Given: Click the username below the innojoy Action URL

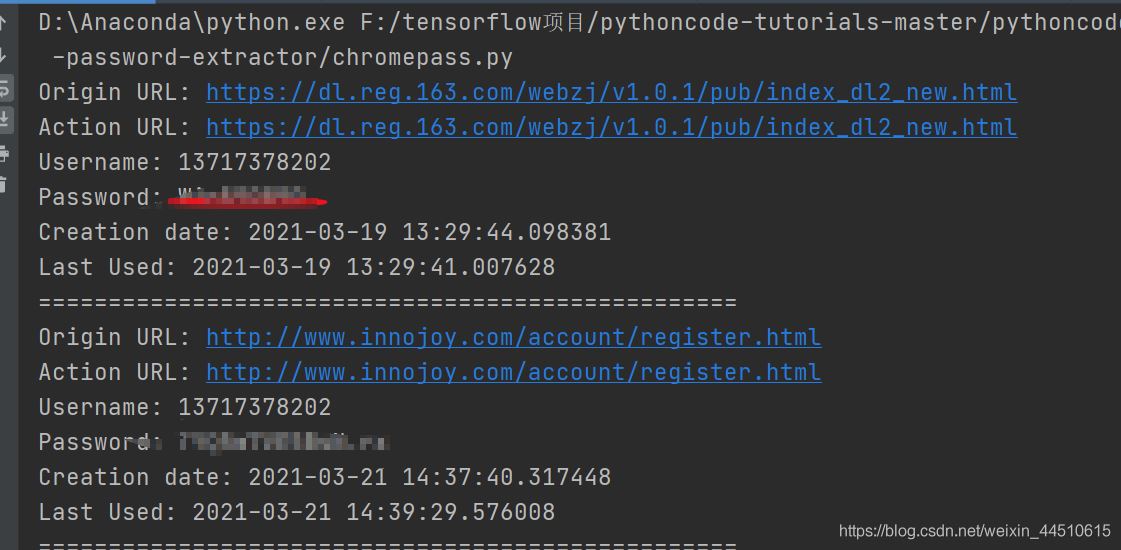Looking at the screenshot, I should click(254, 407).
